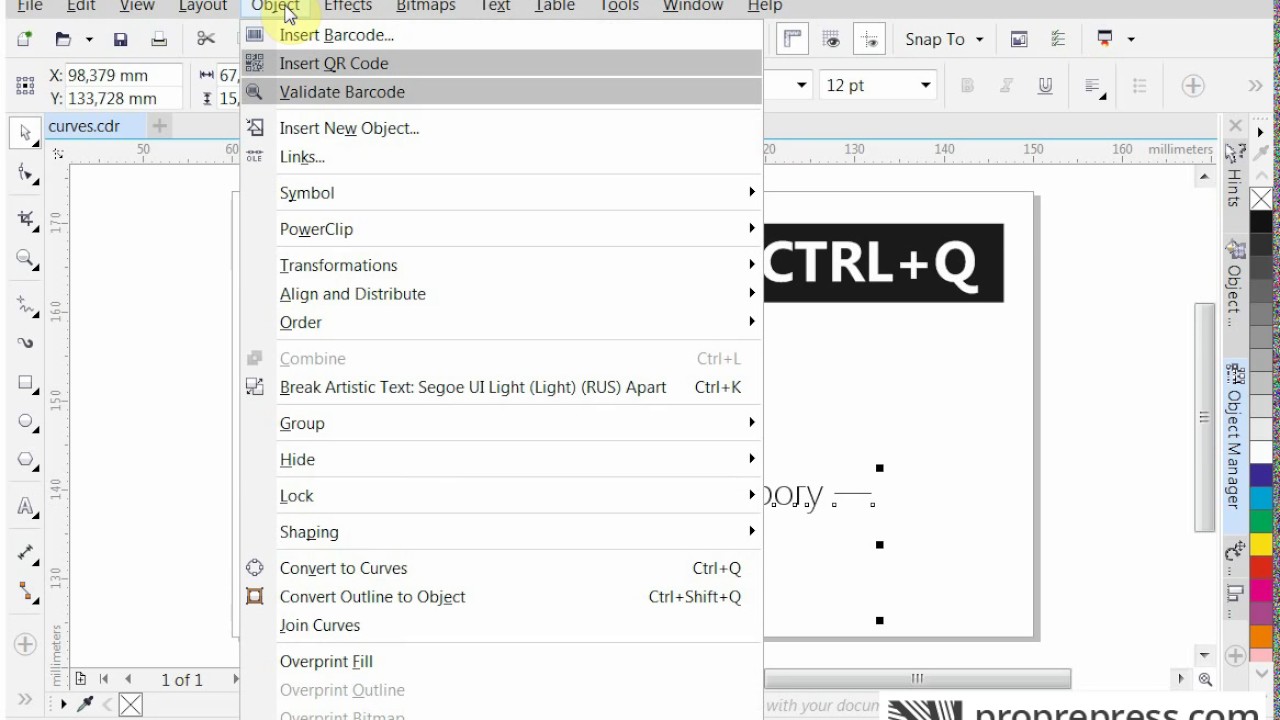The width and height of the screenshot is (1280, 720).
Task: Click the vertical scrollbar thumb
Action: [x=1204, y=417]
